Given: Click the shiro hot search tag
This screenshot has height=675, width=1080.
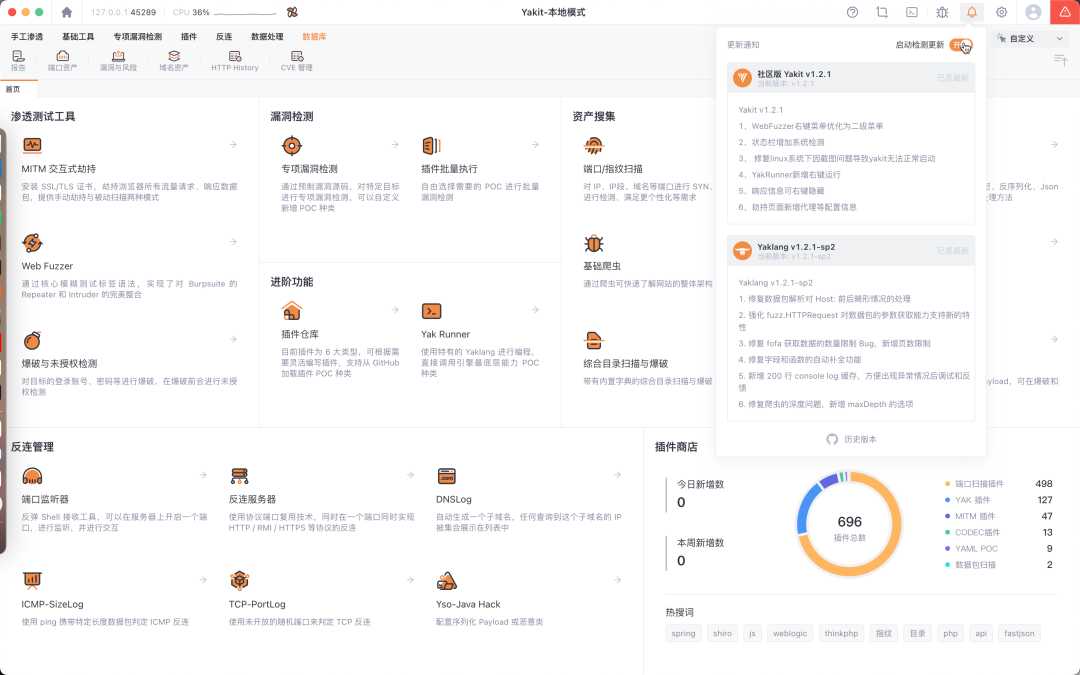Looking at the screenshot, I should pos(723,633).
